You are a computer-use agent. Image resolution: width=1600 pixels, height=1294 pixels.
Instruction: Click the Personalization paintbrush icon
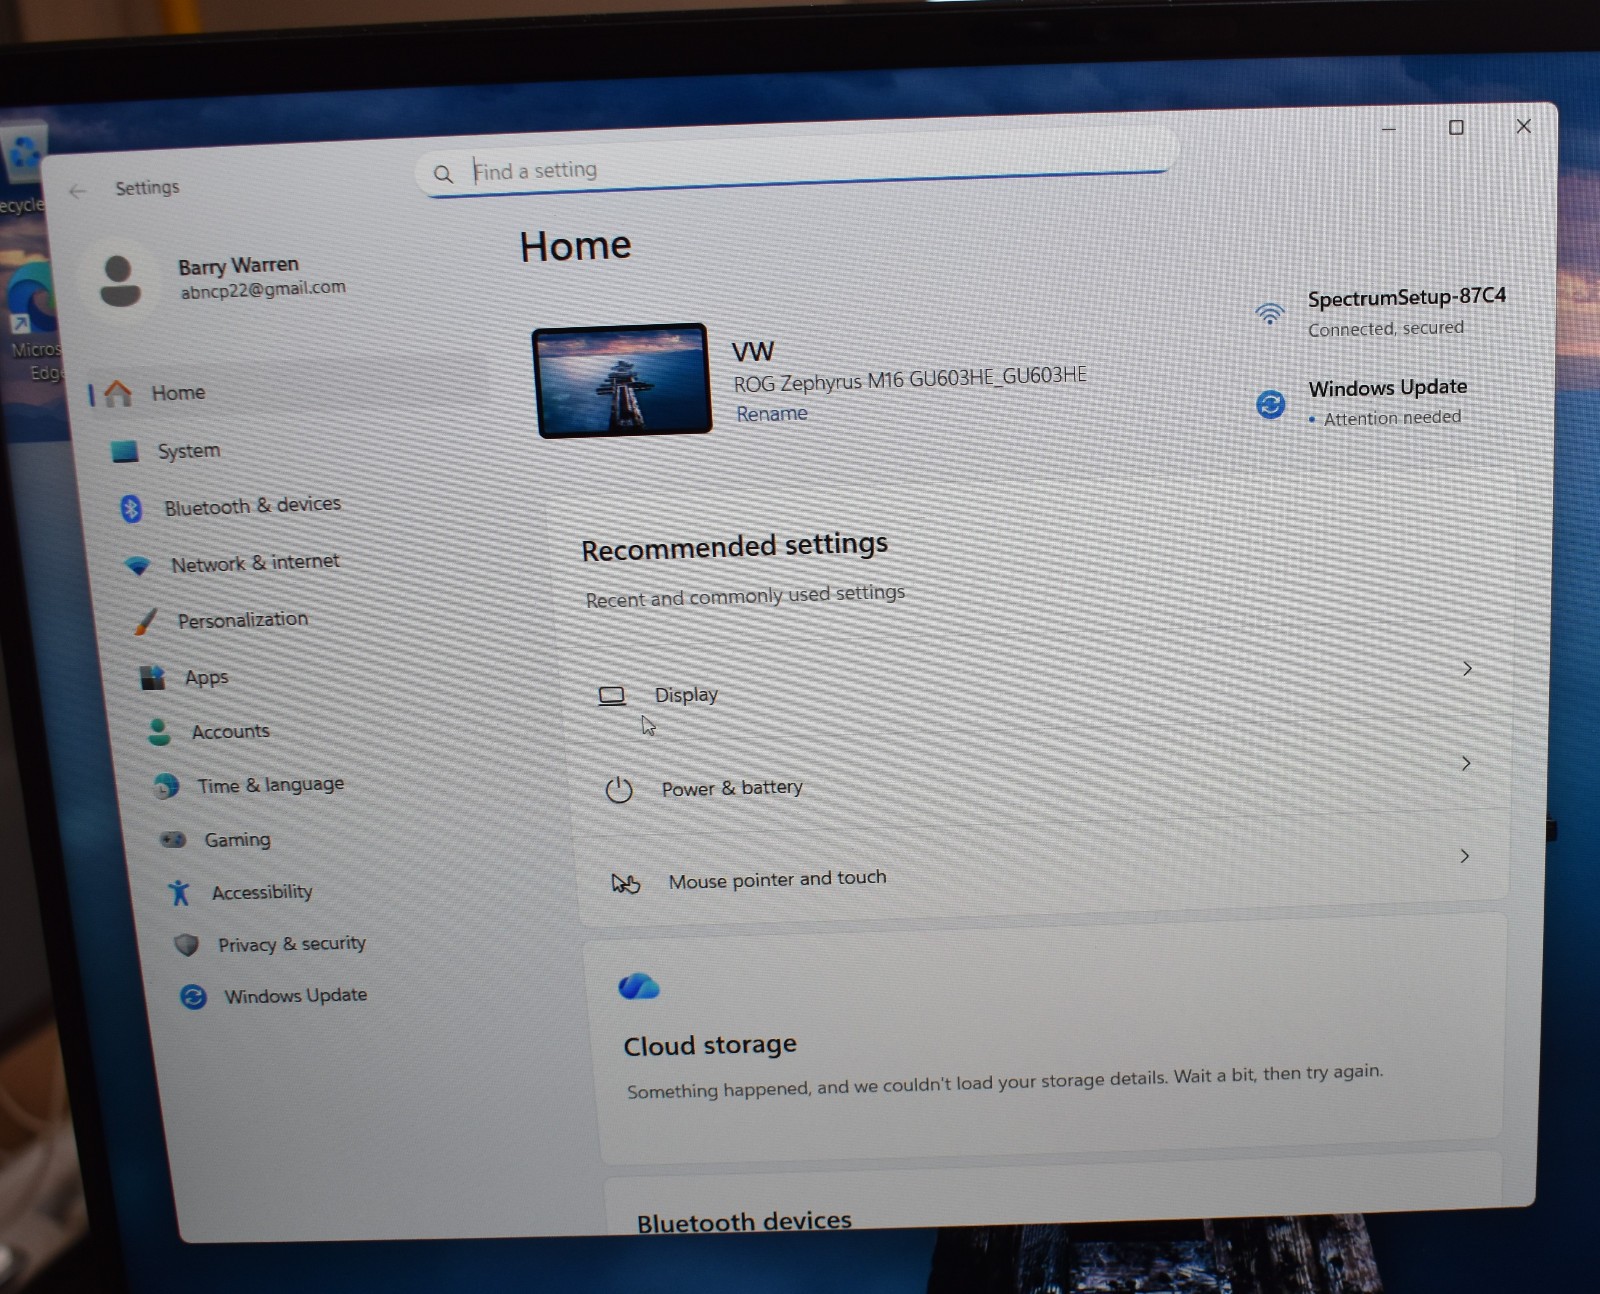click(x=145, y=622)
